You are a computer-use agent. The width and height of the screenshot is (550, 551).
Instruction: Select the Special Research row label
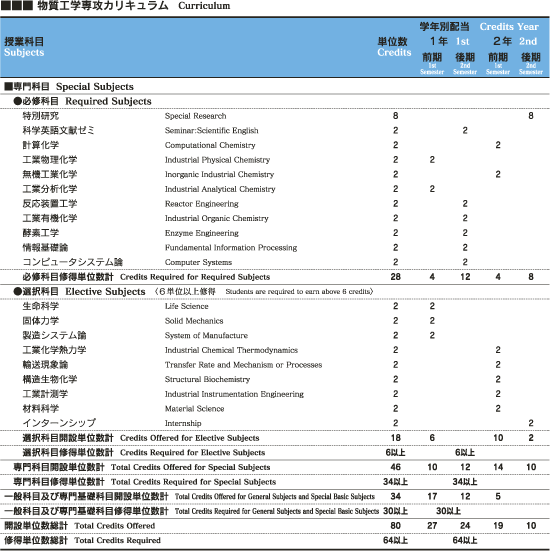click(x=195, y=116)
